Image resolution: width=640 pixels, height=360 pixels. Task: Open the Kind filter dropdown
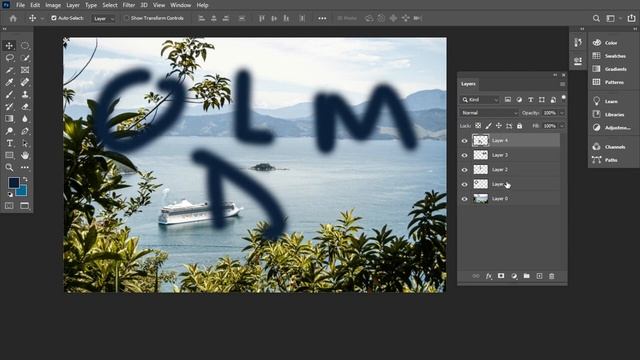point(480,100)
